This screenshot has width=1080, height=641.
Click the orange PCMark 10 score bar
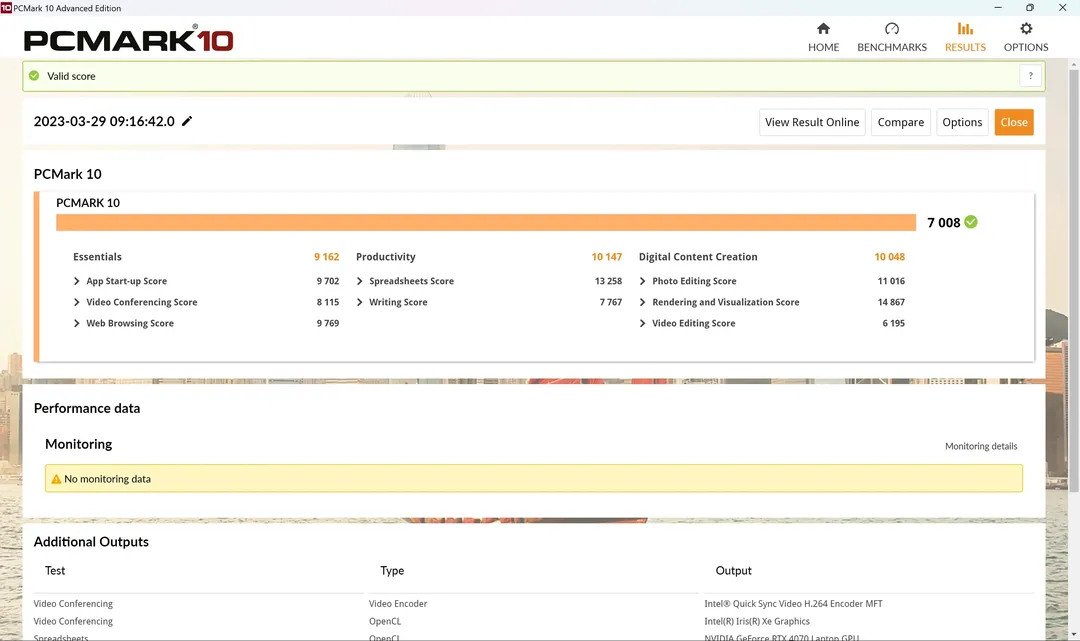coord(485,222)
